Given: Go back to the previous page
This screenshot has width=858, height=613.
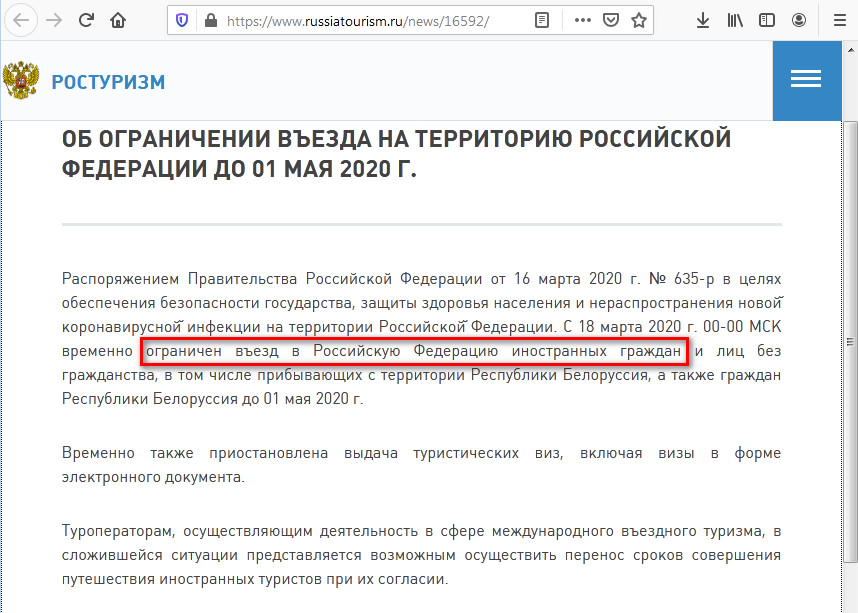Looking at the screenshot, I should [21, 20].
